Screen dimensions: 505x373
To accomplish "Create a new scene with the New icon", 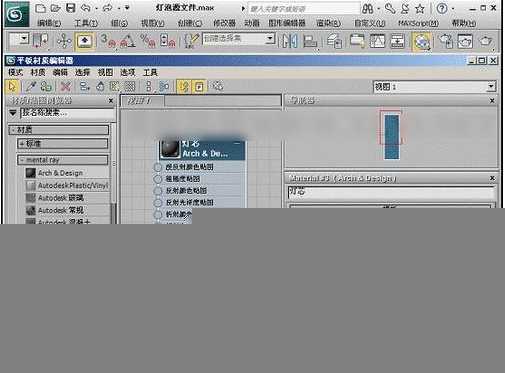I will pos(40,8).
